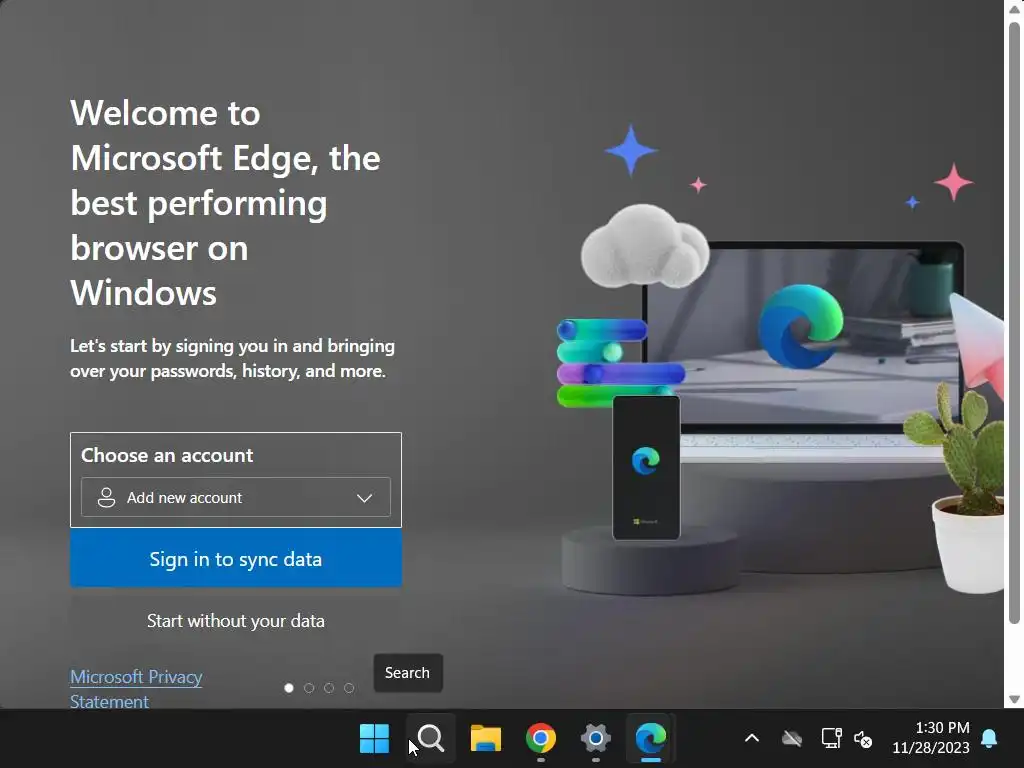The height and width of the screenshot is (768, 1024).
Task: Go to fourth page indicator dot
Action: click(349, 688)
